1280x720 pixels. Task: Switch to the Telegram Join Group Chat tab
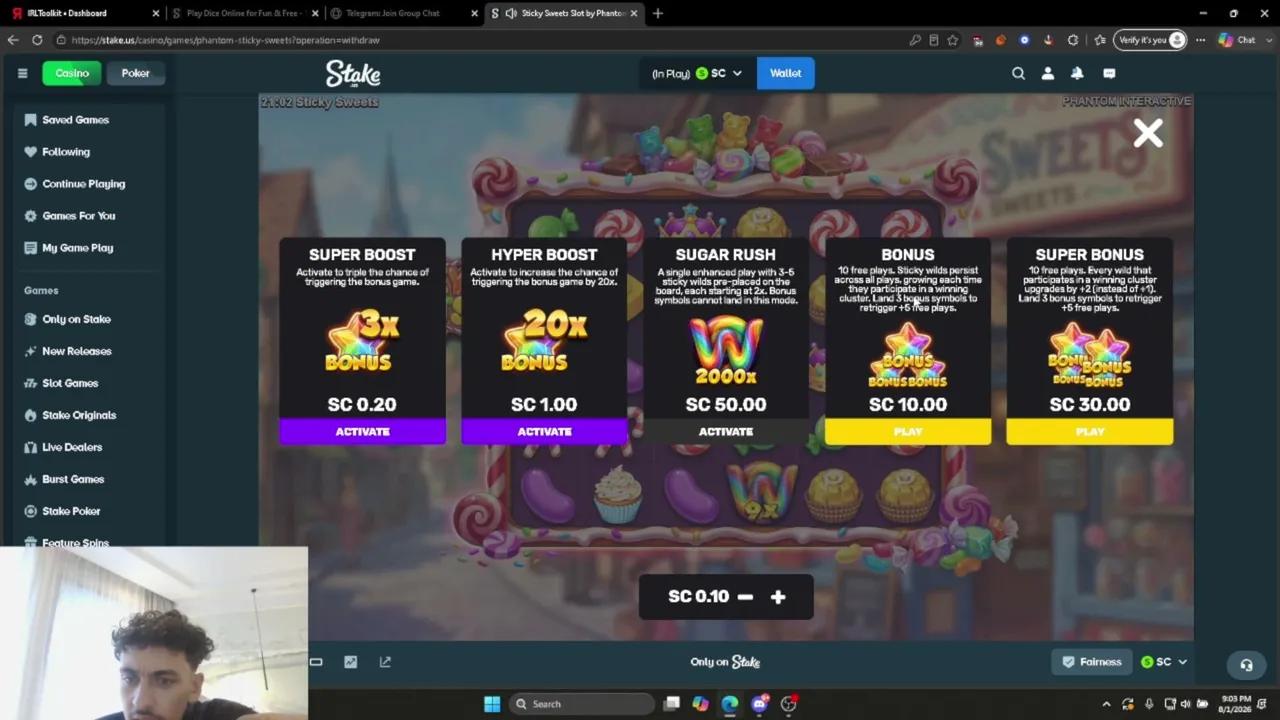pyautogui.click(x=403, y=13)
